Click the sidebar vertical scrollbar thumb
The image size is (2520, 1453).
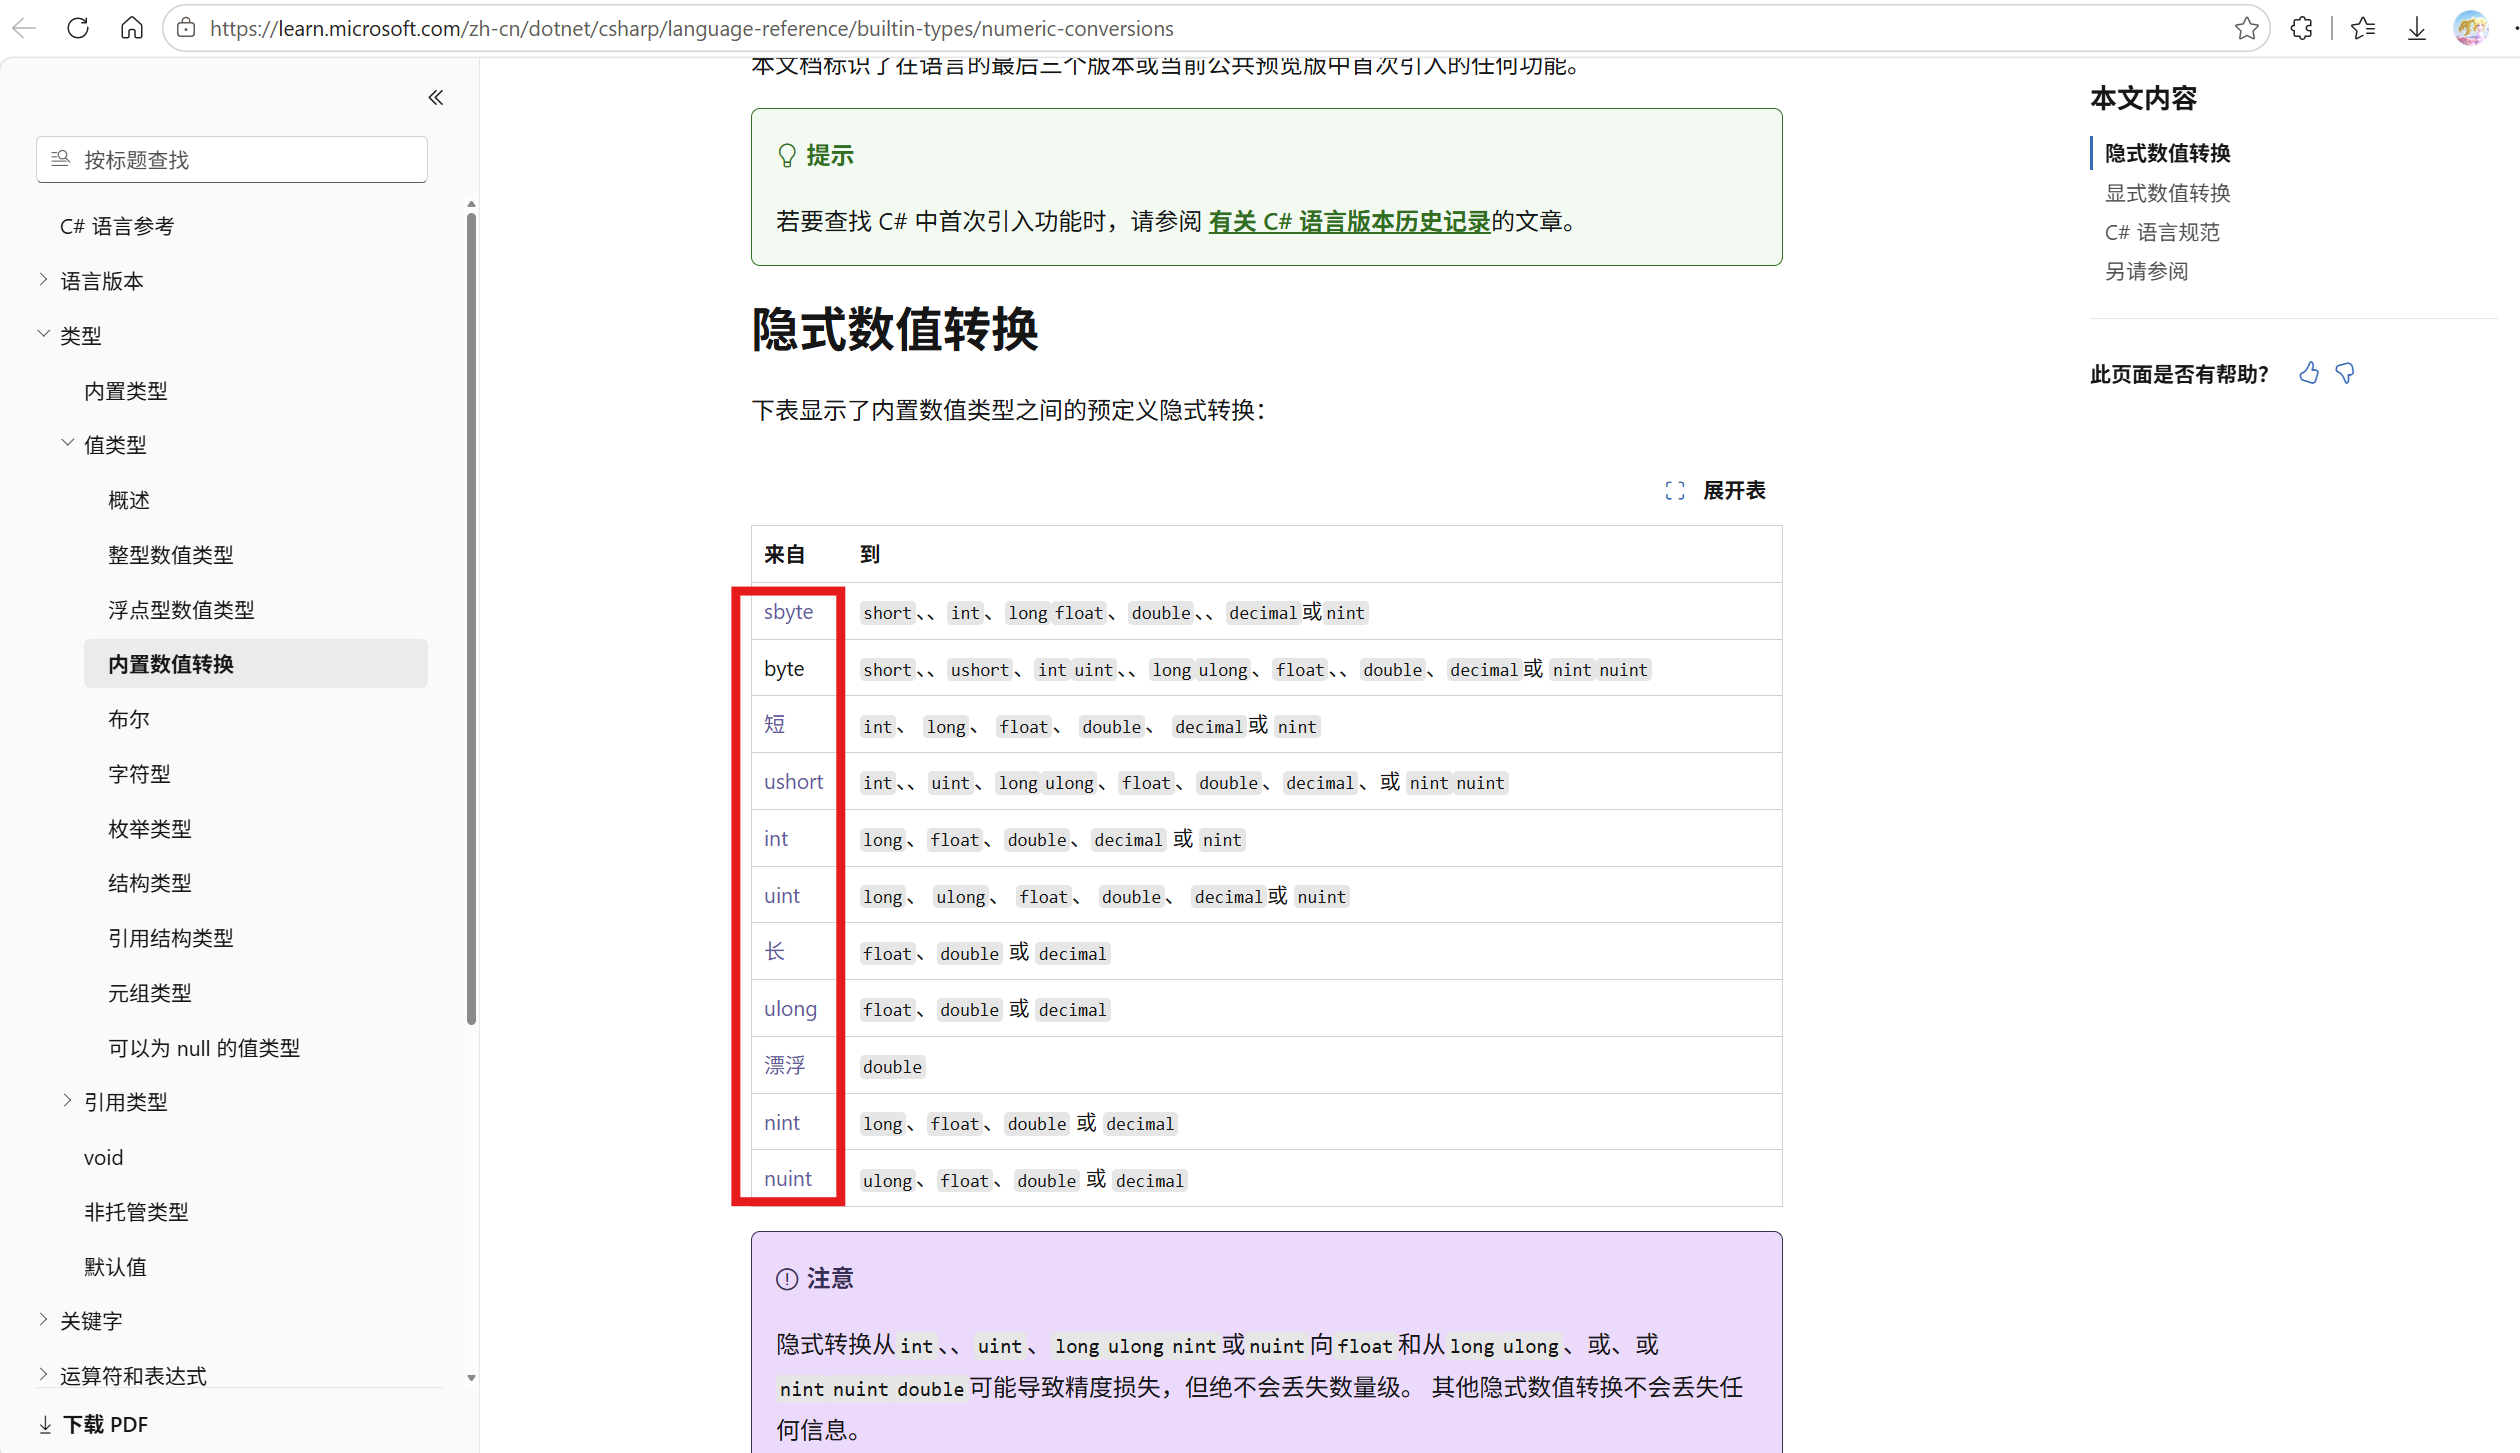(471, 617)
